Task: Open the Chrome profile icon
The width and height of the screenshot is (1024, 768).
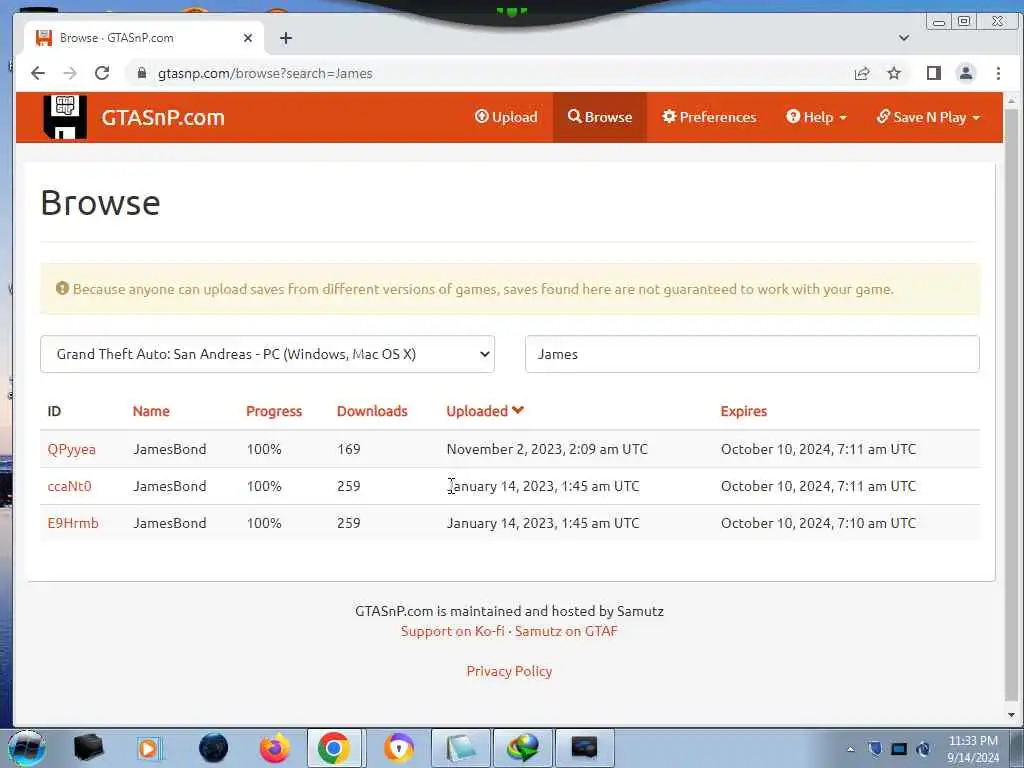Action: click(965, 73)
